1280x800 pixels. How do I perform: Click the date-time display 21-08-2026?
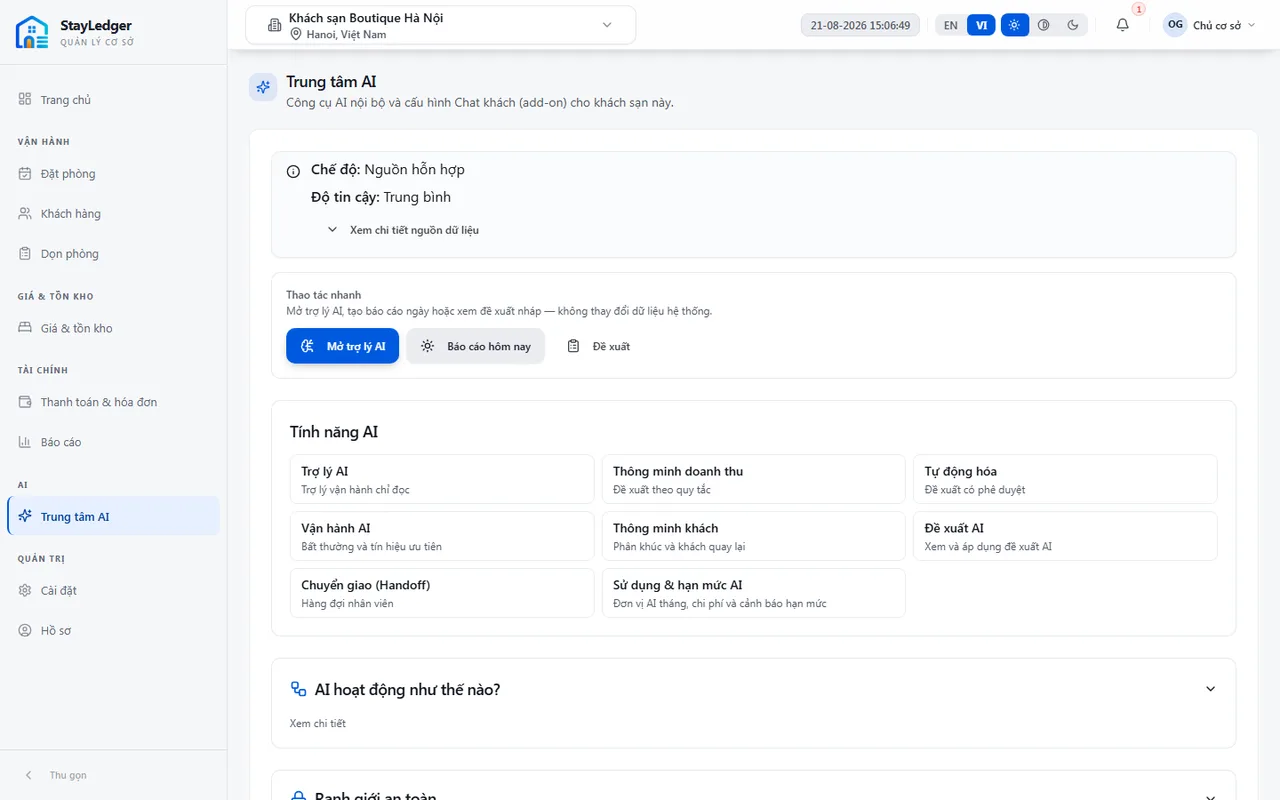pos(860,25)
